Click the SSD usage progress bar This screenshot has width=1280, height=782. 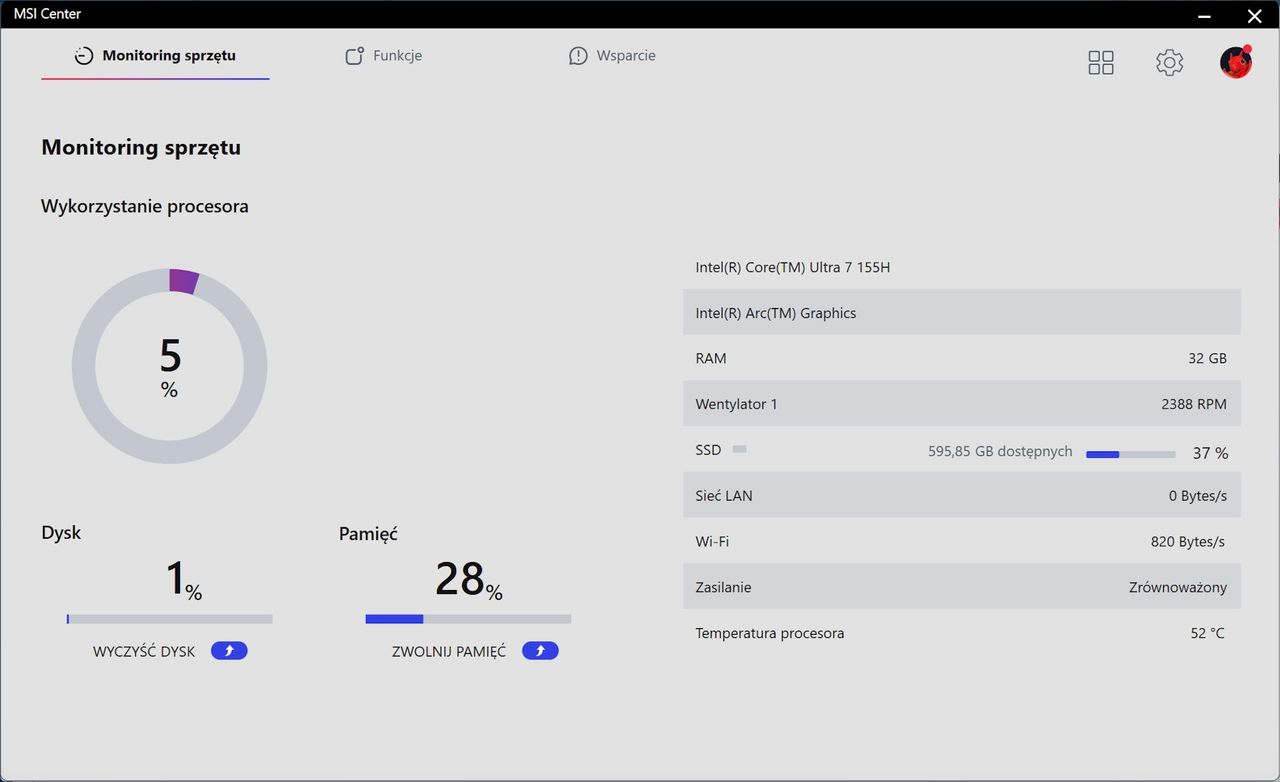1130,454
